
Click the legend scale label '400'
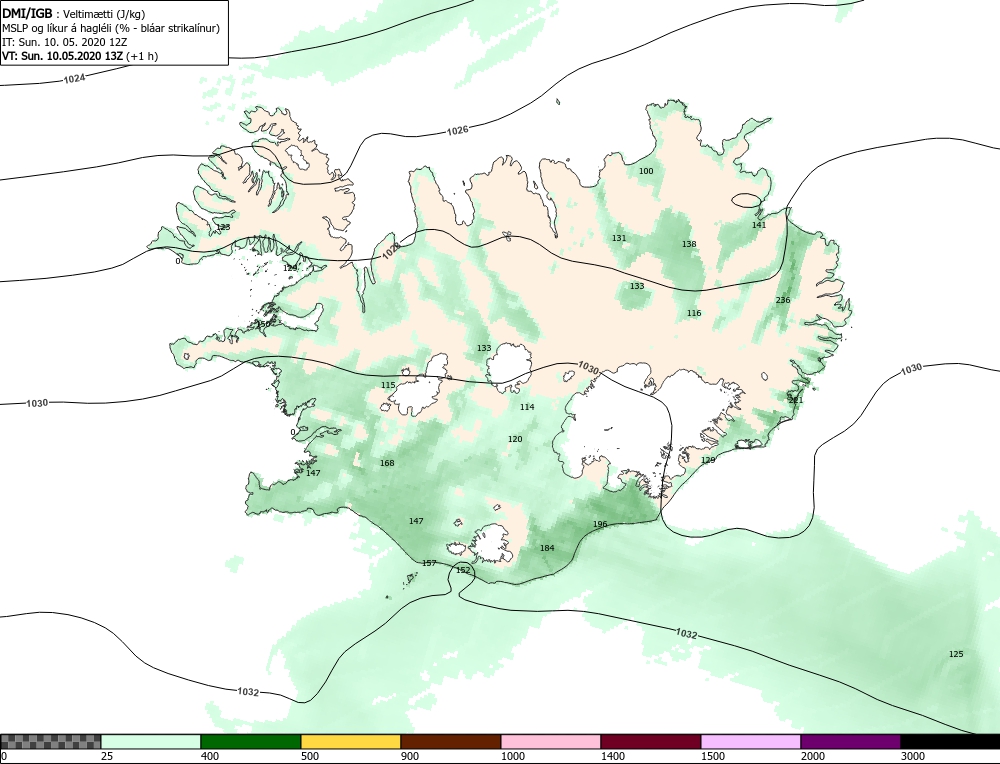(209, 756)
